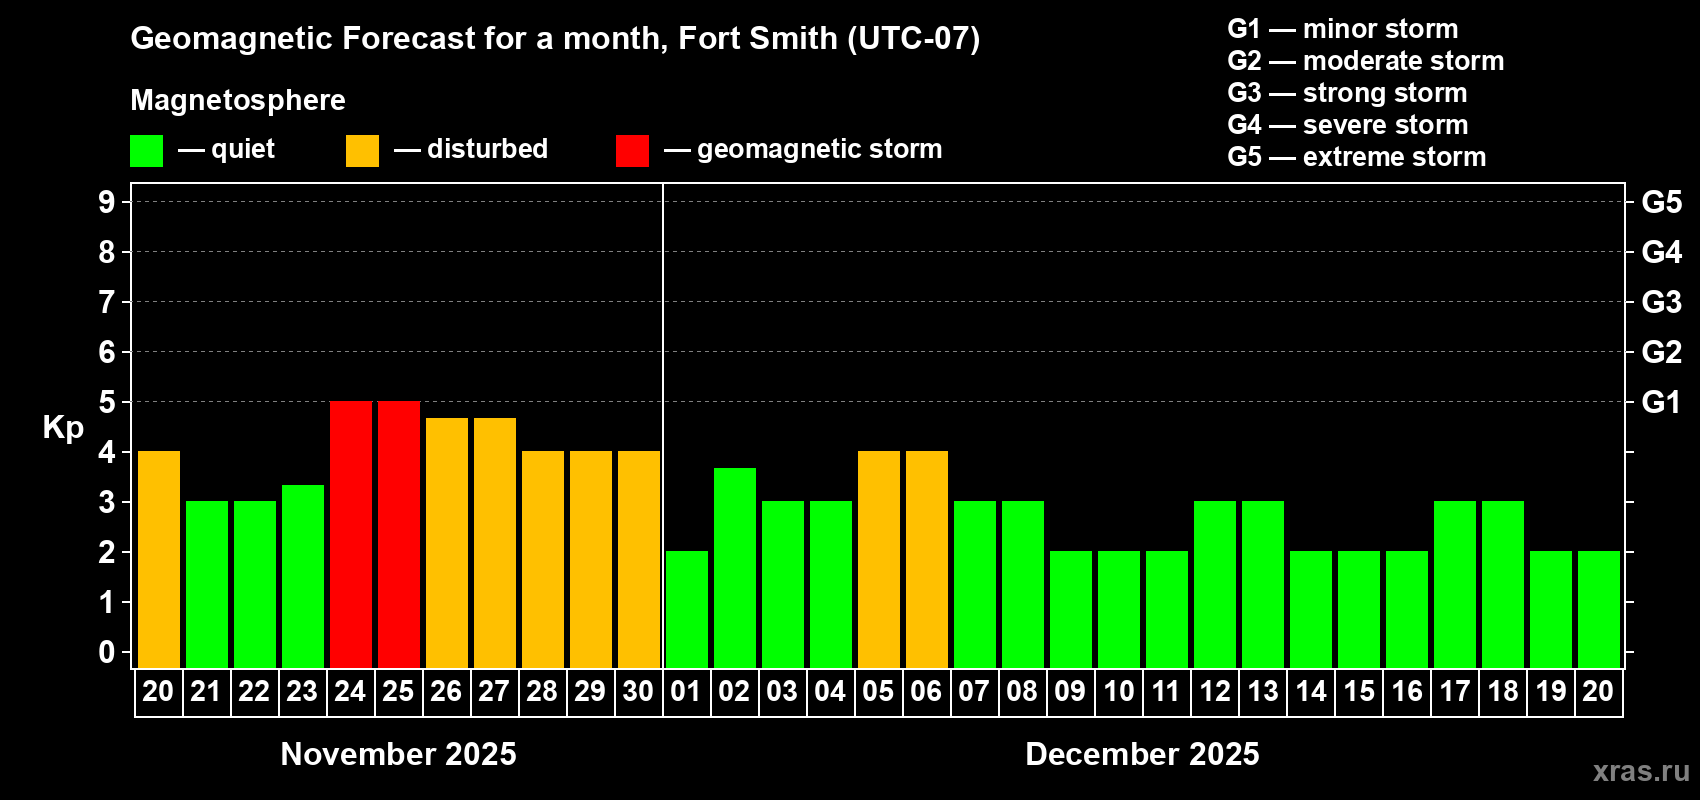Click the chart title Geomagnetic Forecast
Viewport: 1700px width, 800px height.
click(x=555, y=38)
